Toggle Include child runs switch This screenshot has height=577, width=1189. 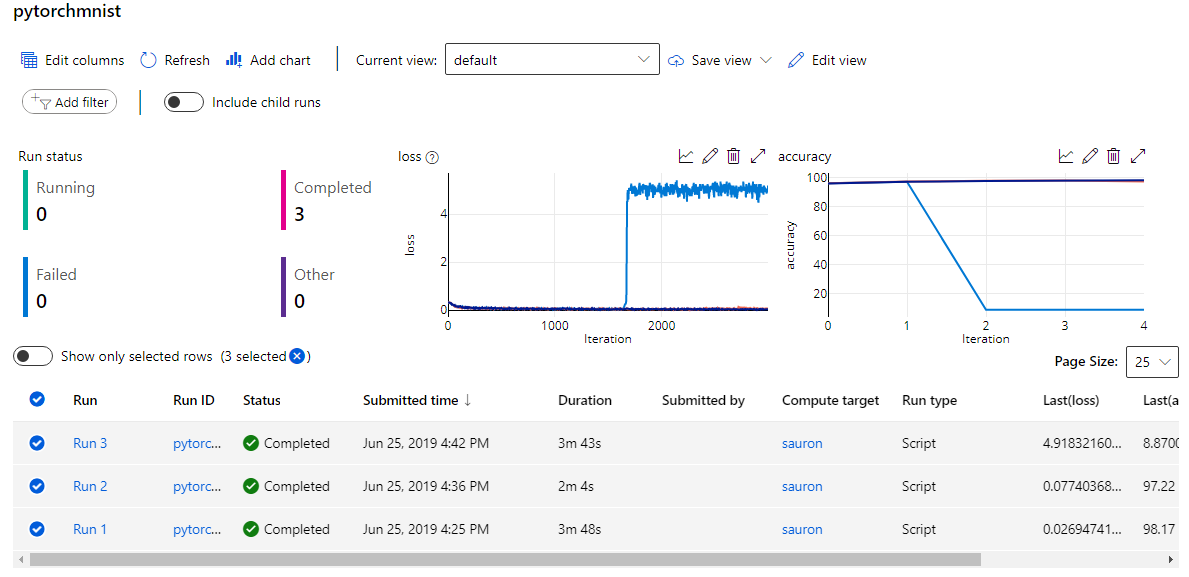click(x=184, y=102)
